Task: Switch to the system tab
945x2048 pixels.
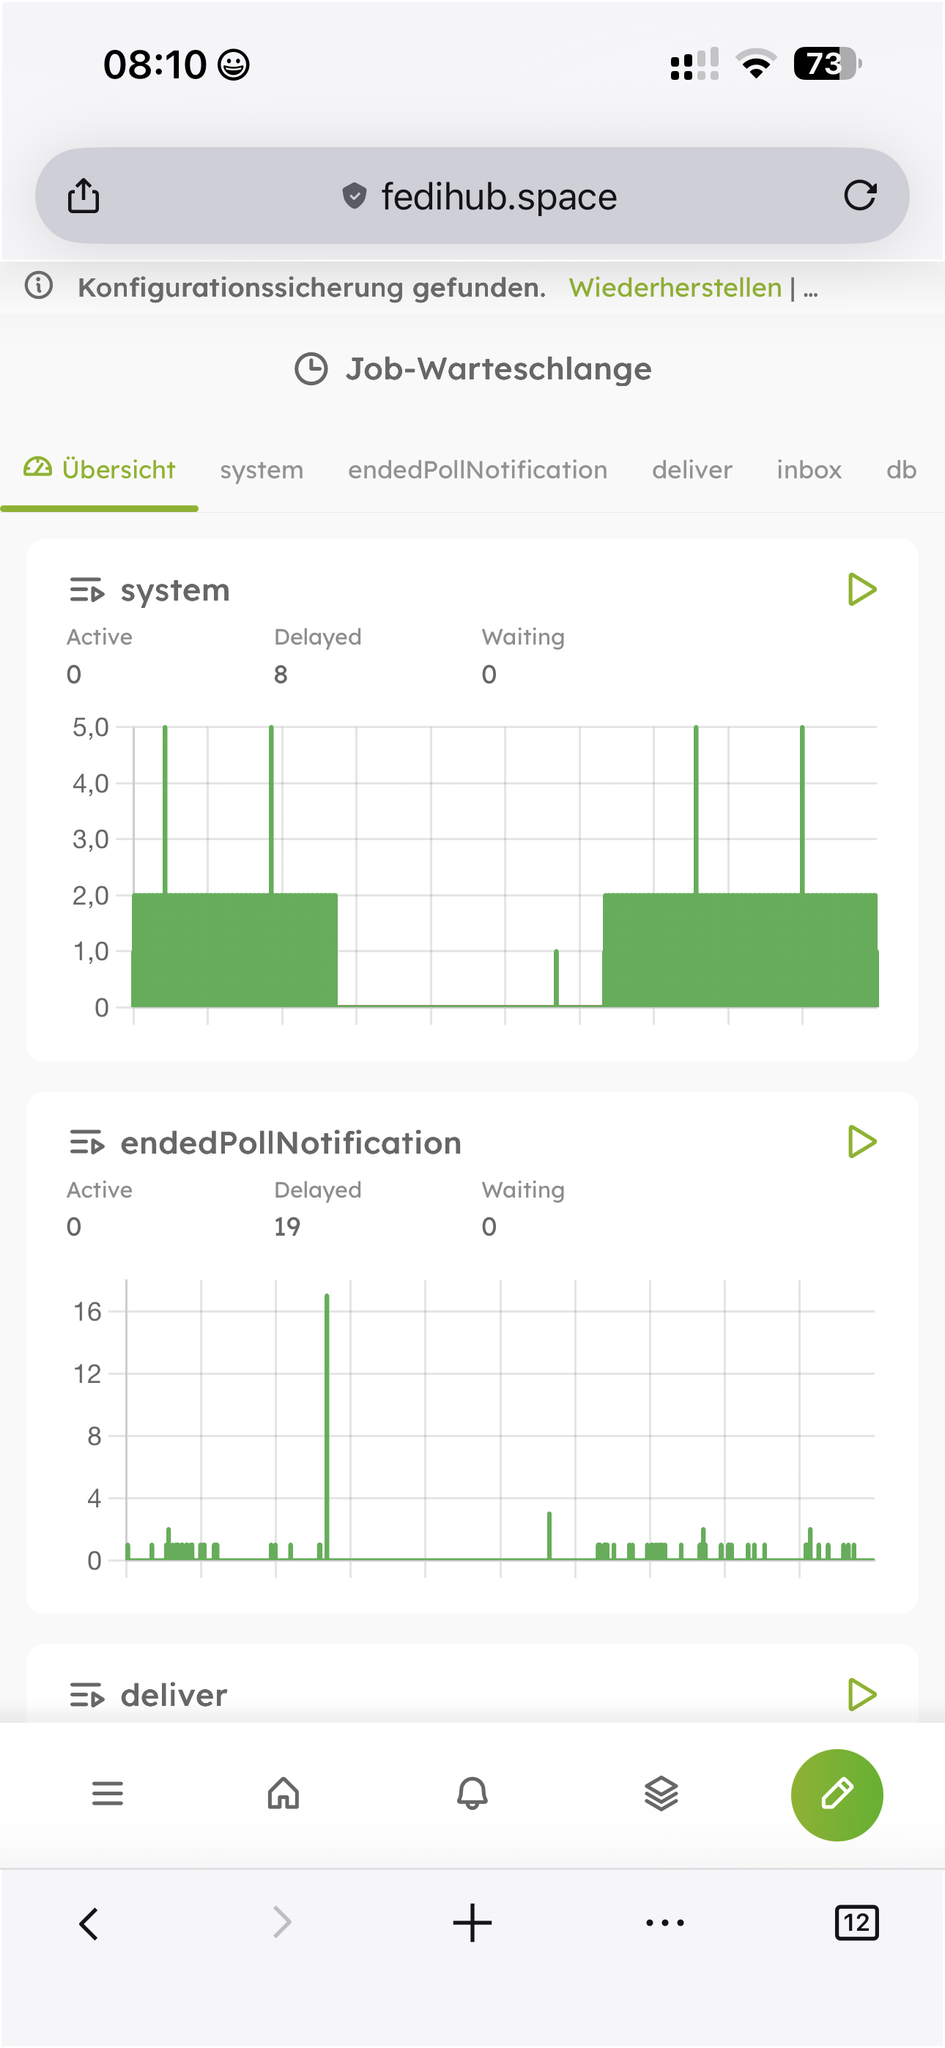Action: click(261, 470)
